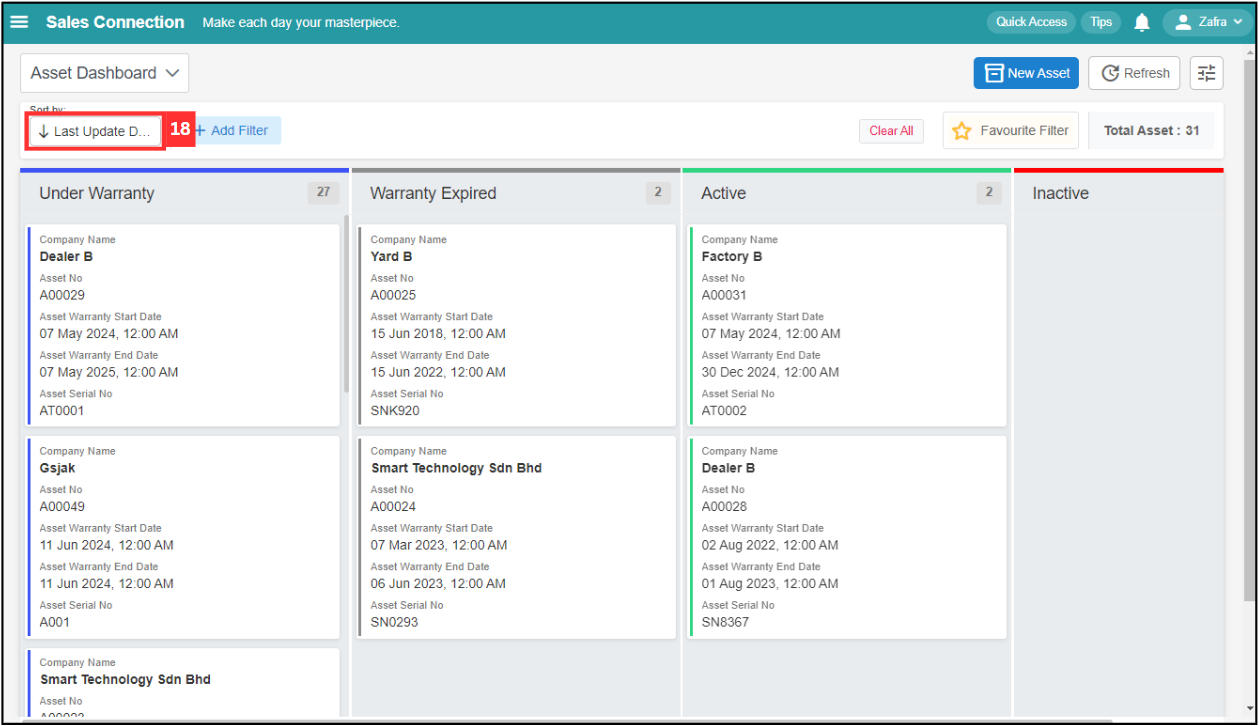Image resolution: width=1259 pixels, height=726 pixels.
Task: Open the Yard B asset card
Action: tap(517, 325)
